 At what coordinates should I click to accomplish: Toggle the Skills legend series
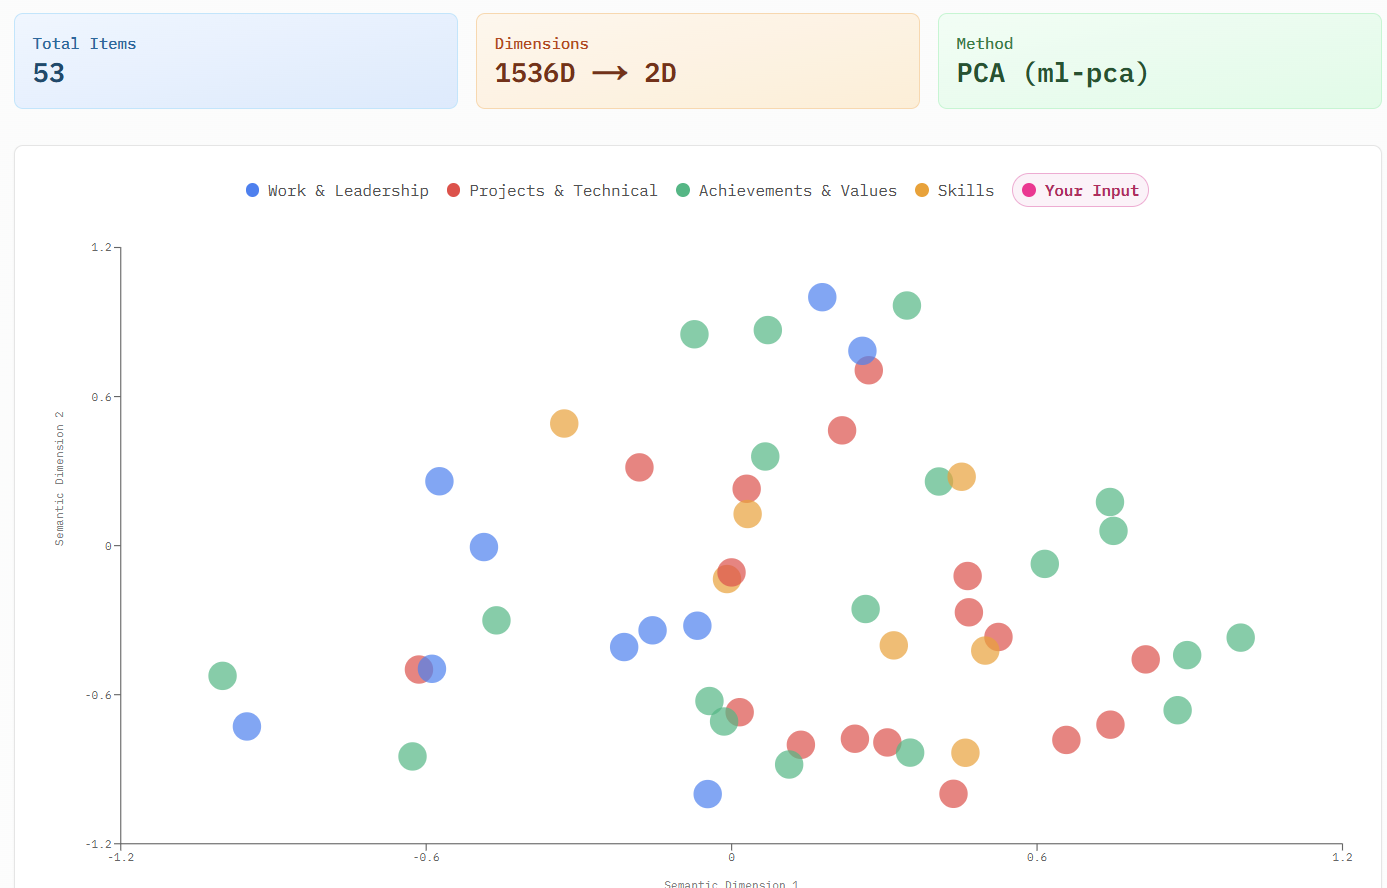[954, 191]
